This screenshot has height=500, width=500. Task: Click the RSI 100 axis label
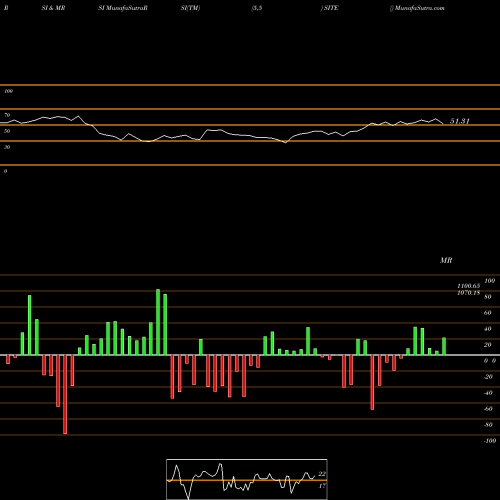coord(8,91)
